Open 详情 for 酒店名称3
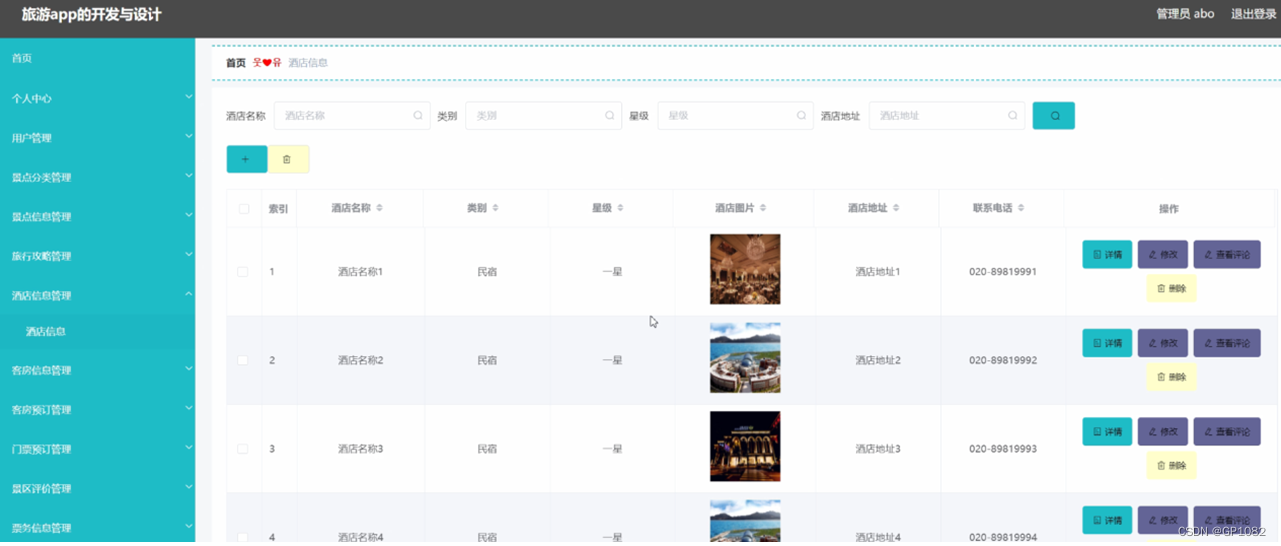The height and width of the screenshot is (546, 1281). tap(1107, 432)
